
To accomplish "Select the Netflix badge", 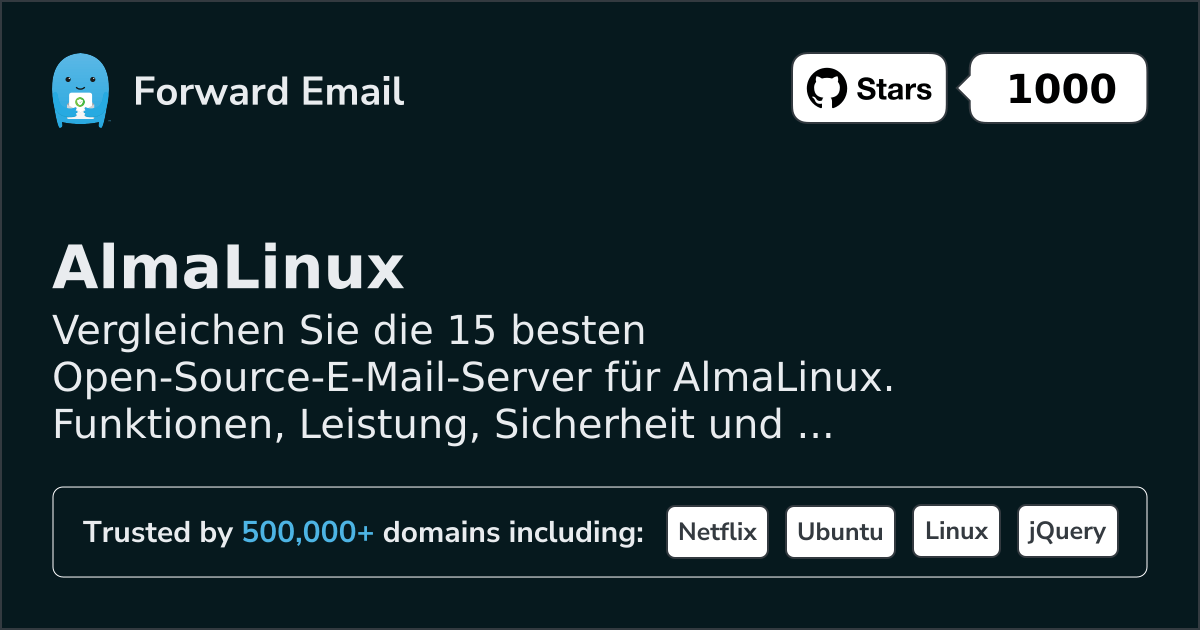I will (x=717, y=532).
